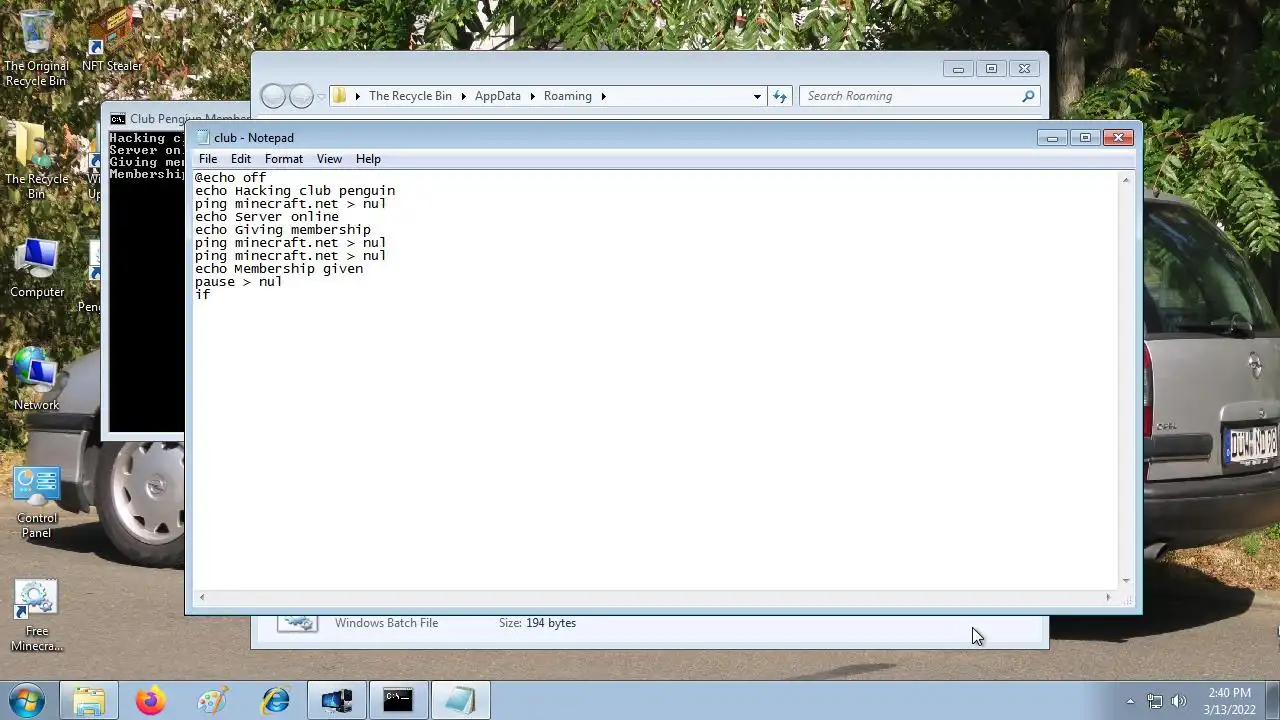Open the Notepad File menu
This screenshot has height=720, width=1280.
point(208,159)
